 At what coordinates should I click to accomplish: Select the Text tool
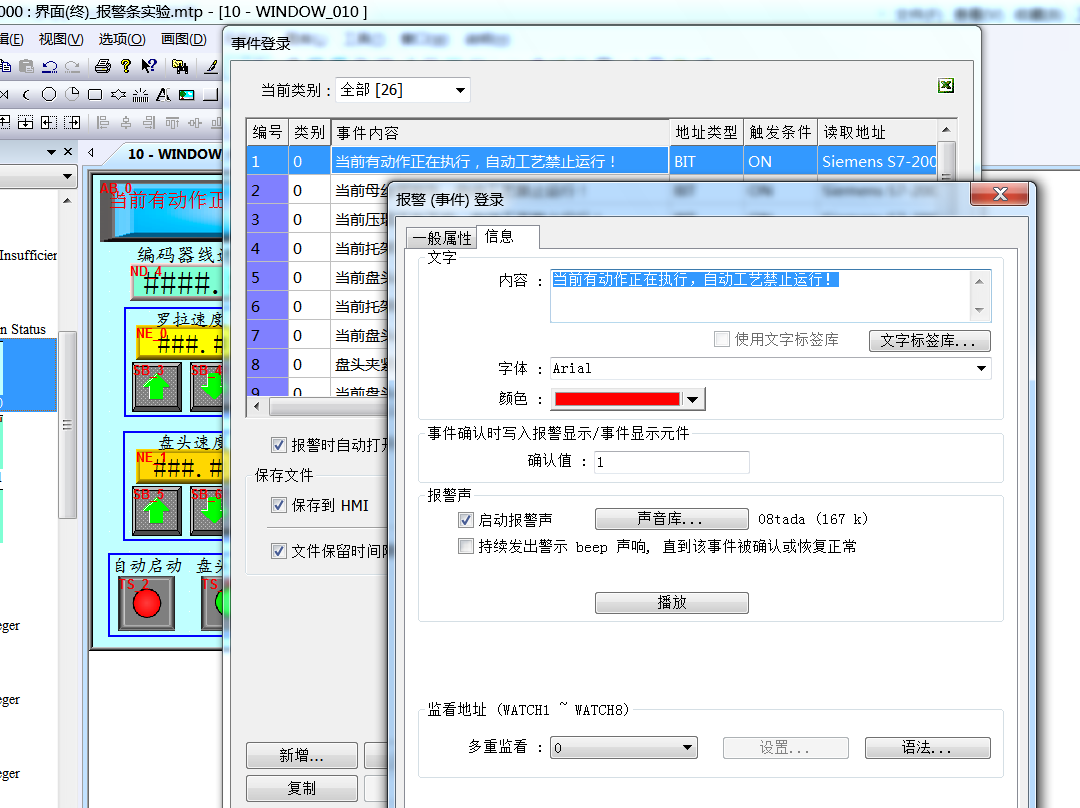[162, 93]
